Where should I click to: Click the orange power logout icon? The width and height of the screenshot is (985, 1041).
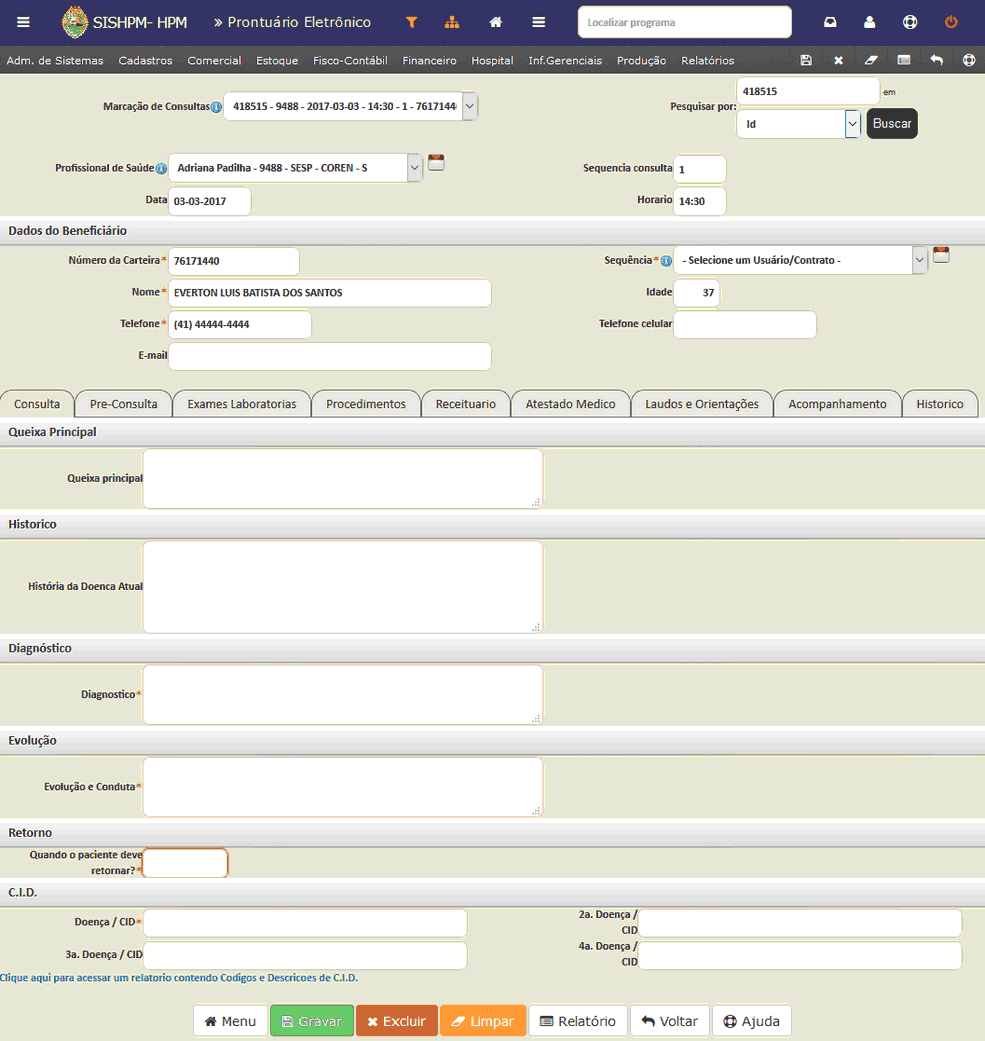951,22
